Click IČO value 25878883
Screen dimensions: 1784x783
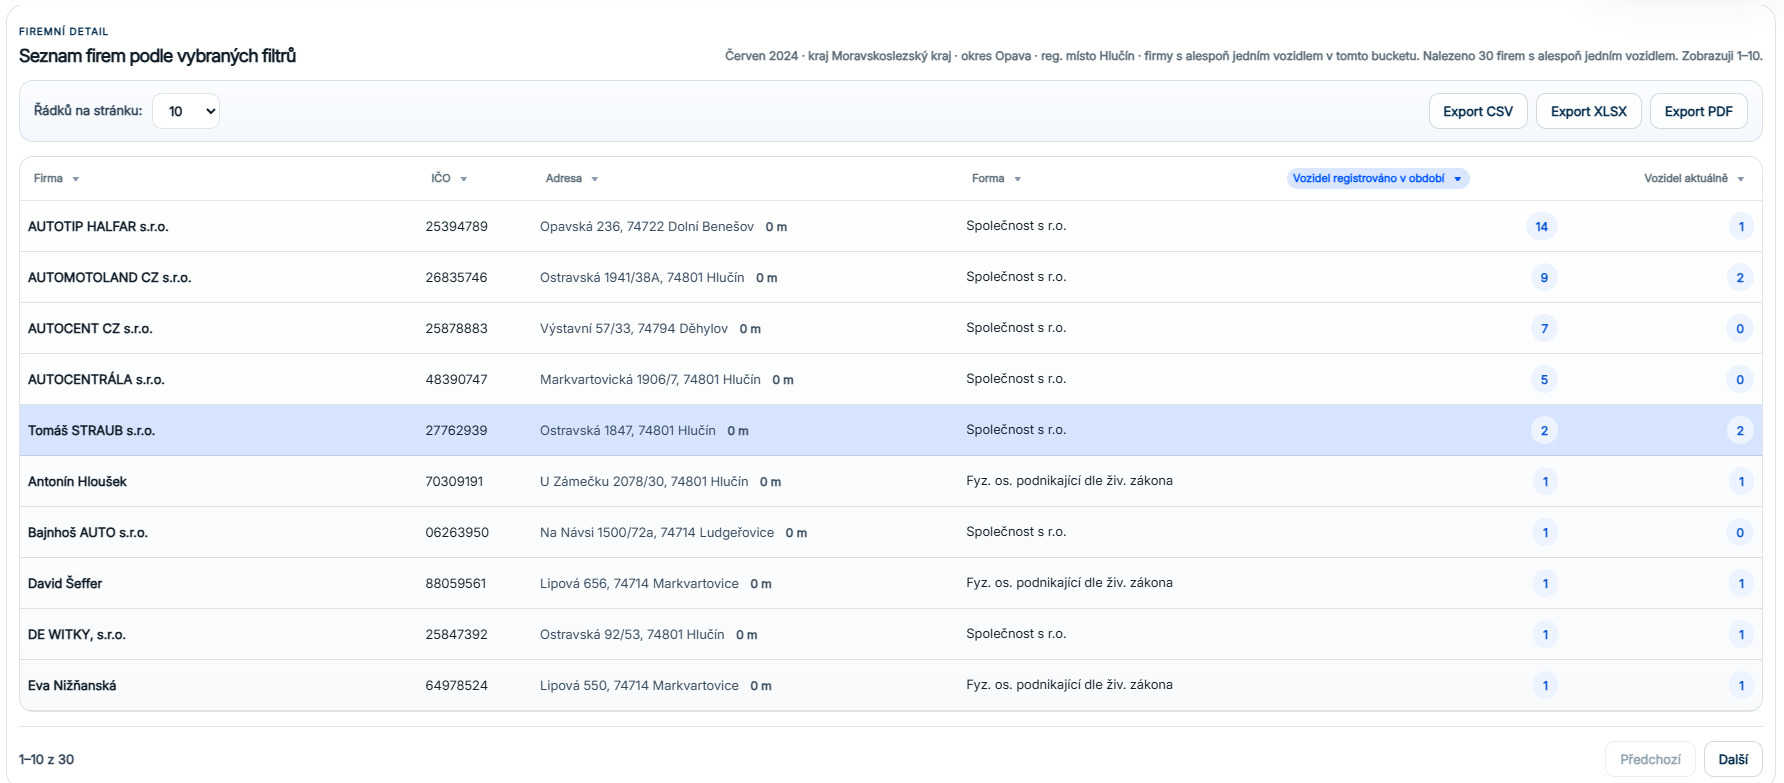pyautogui.click(x=456, y=329)
